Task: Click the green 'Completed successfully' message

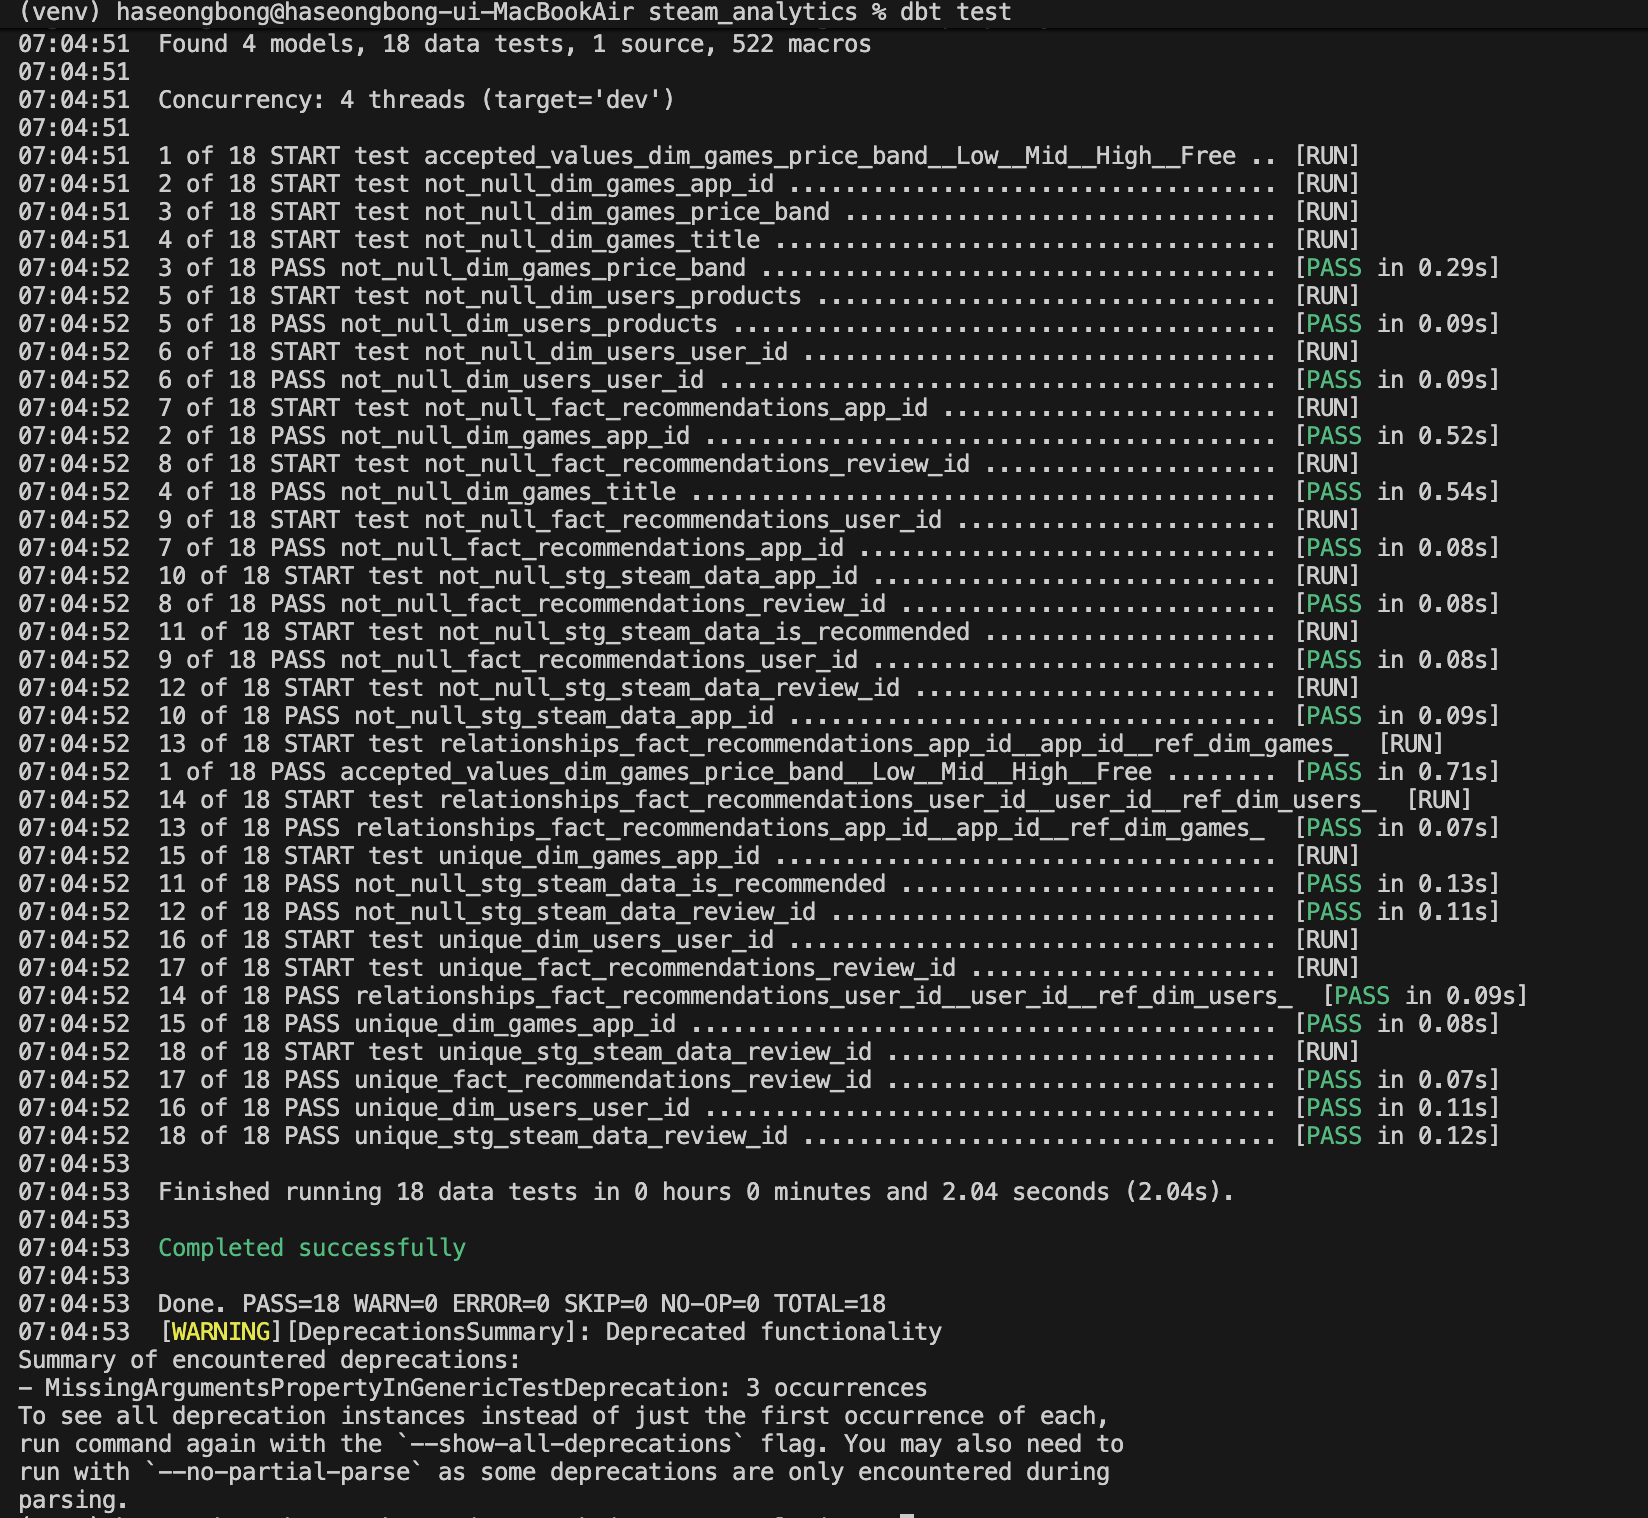Action: 312,1248
